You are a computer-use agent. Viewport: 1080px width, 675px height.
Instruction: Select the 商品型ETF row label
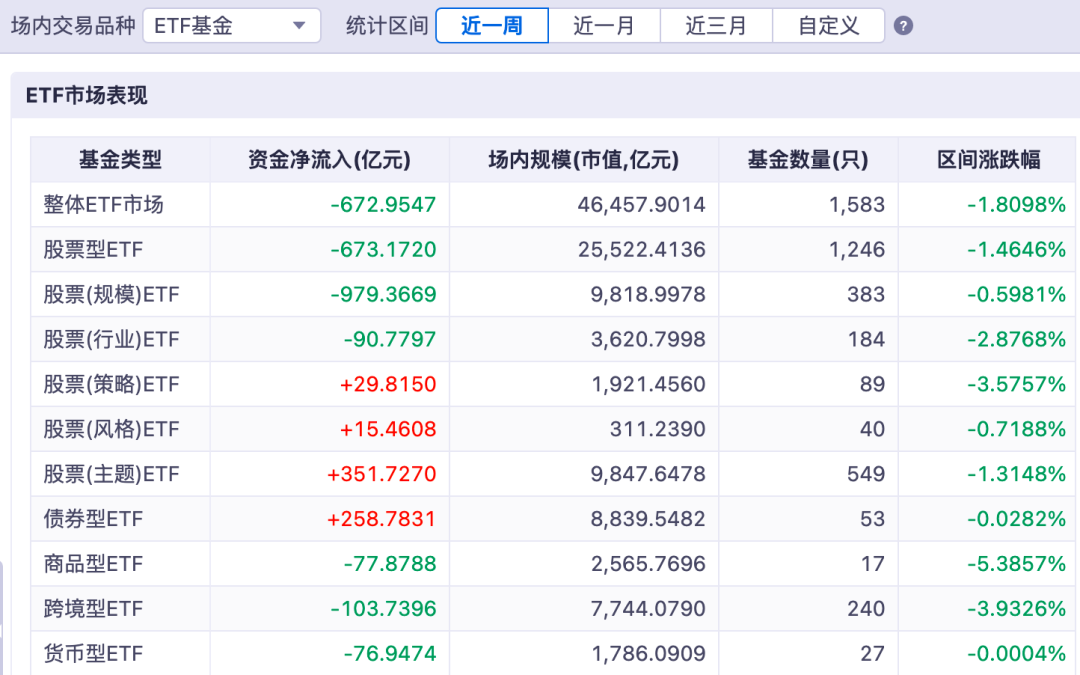click(x=93, y=564)
